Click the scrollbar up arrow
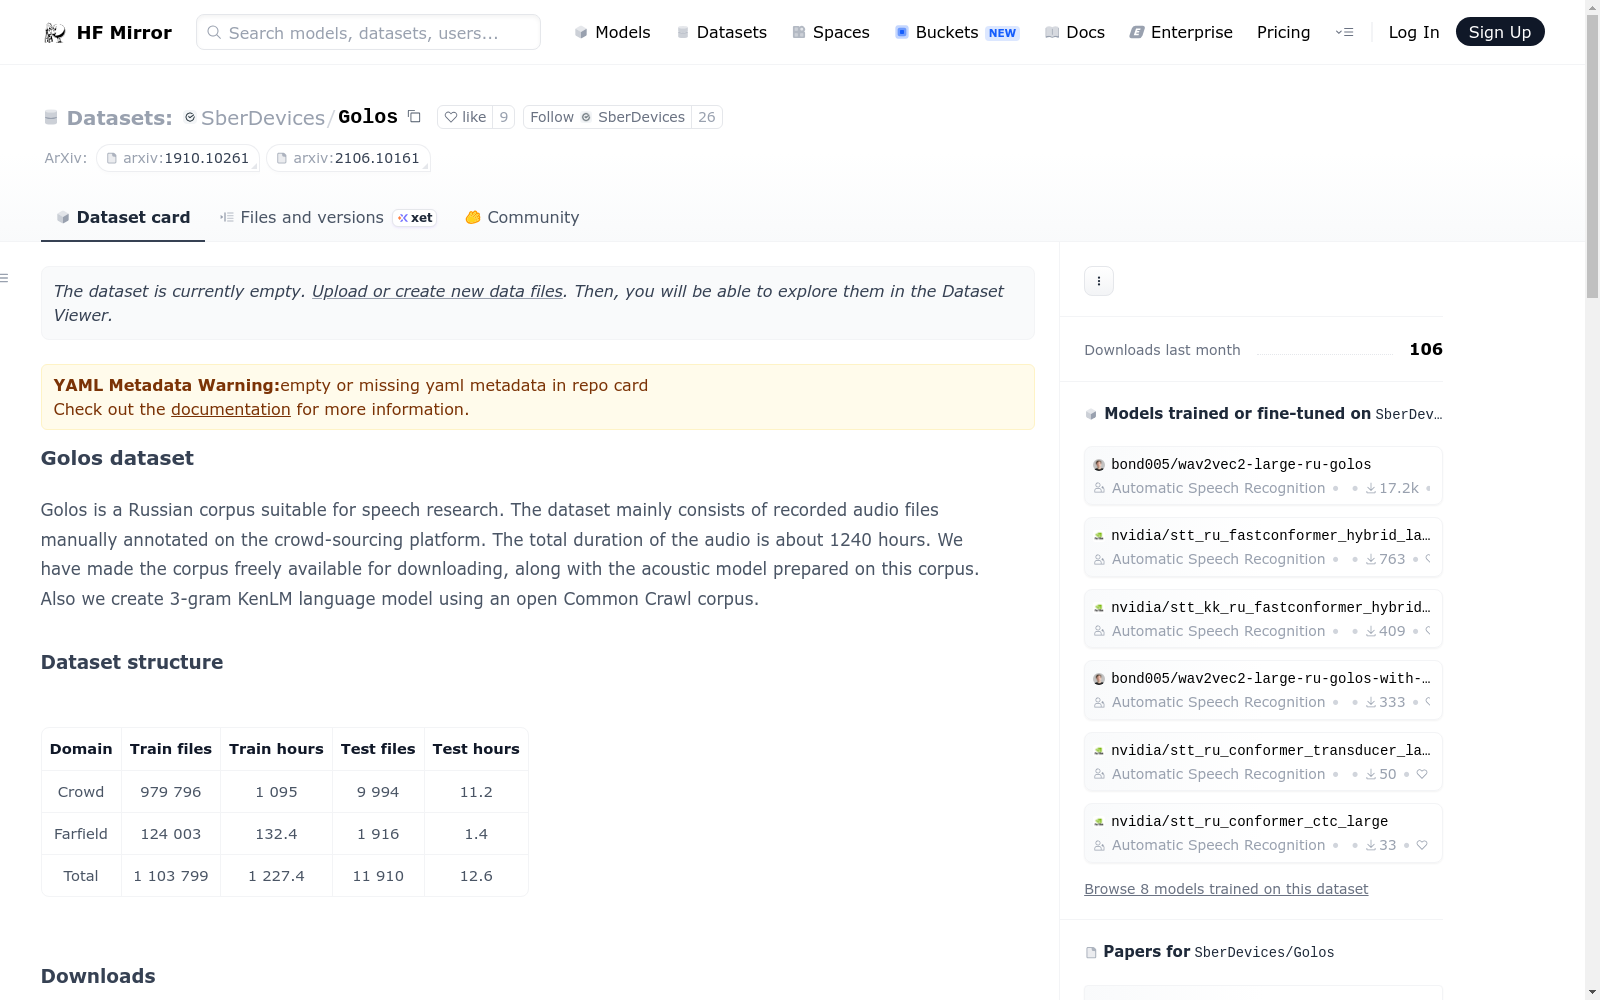This screenshot has width=1600, height=1000. pyautogui.click(x=1592, y=8)
